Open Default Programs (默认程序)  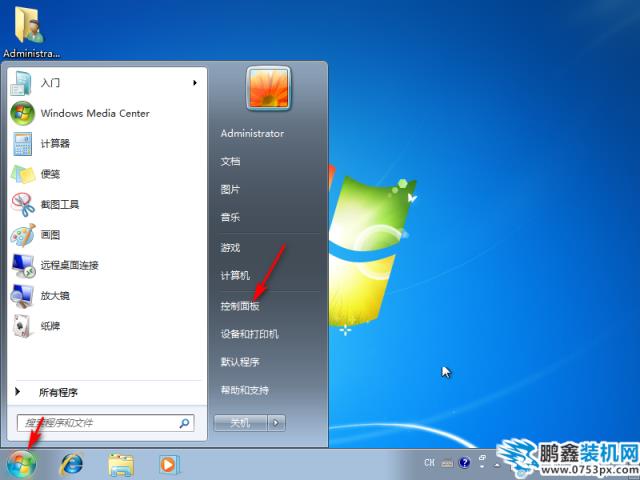tap(240, 362)
